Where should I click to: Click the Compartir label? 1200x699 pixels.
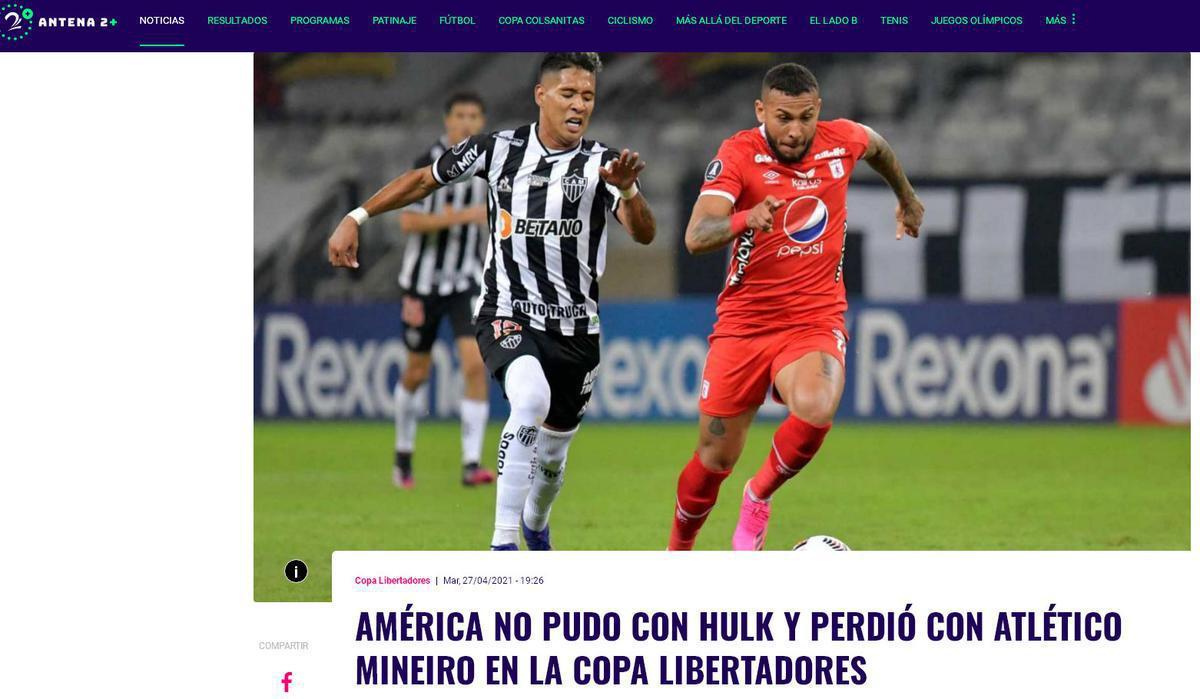[x=283, y=646]
